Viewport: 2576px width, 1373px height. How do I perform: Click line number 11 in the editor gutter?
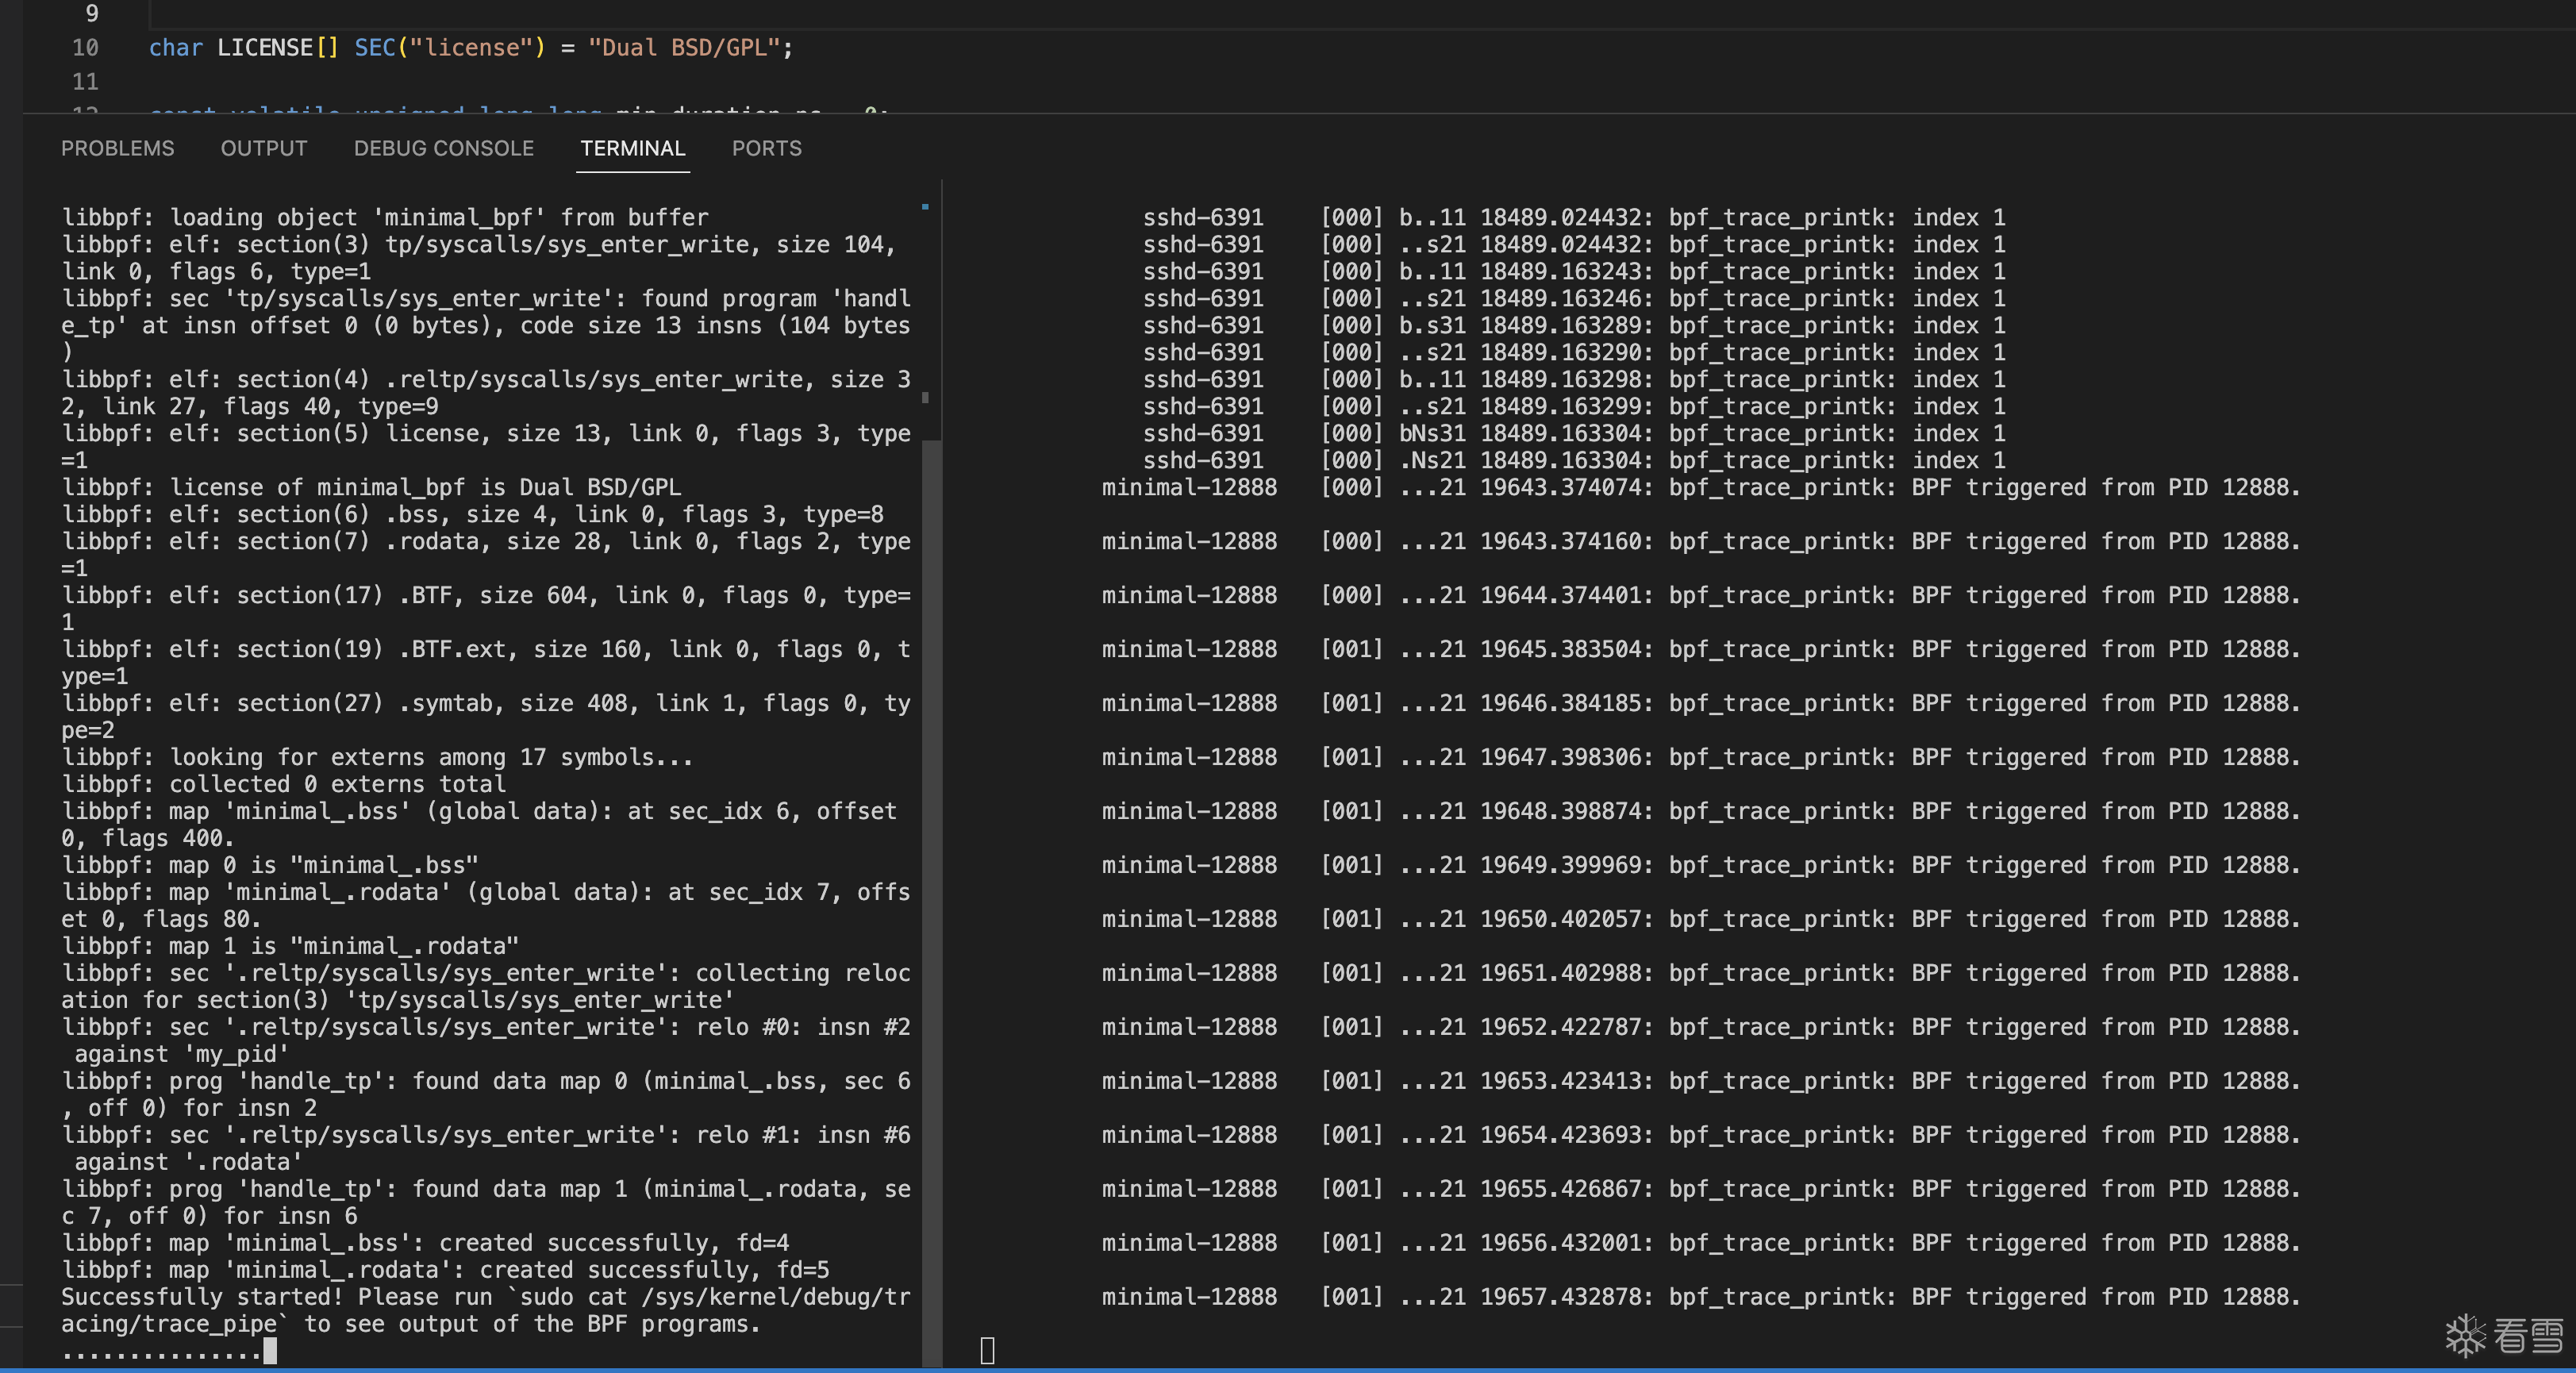point(85,81)
